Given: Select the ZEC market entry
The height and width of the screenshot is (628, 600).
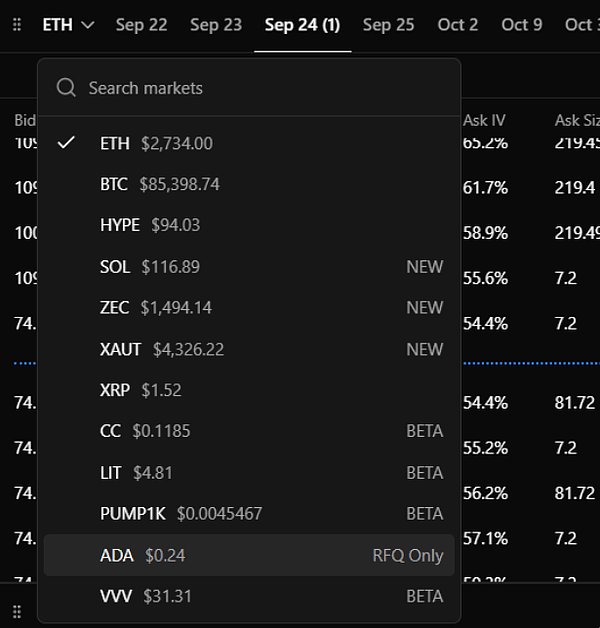Looking at the screenshot, I should click(249, 308).
